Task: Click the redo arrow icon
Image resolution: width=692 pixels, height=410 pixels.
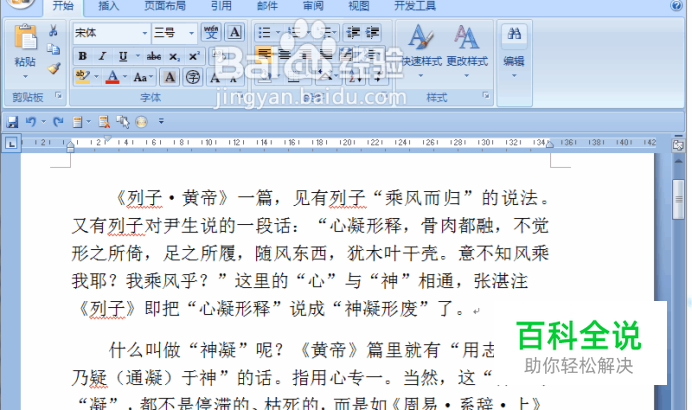Action: pyautogui.click(x=58, y=121)
